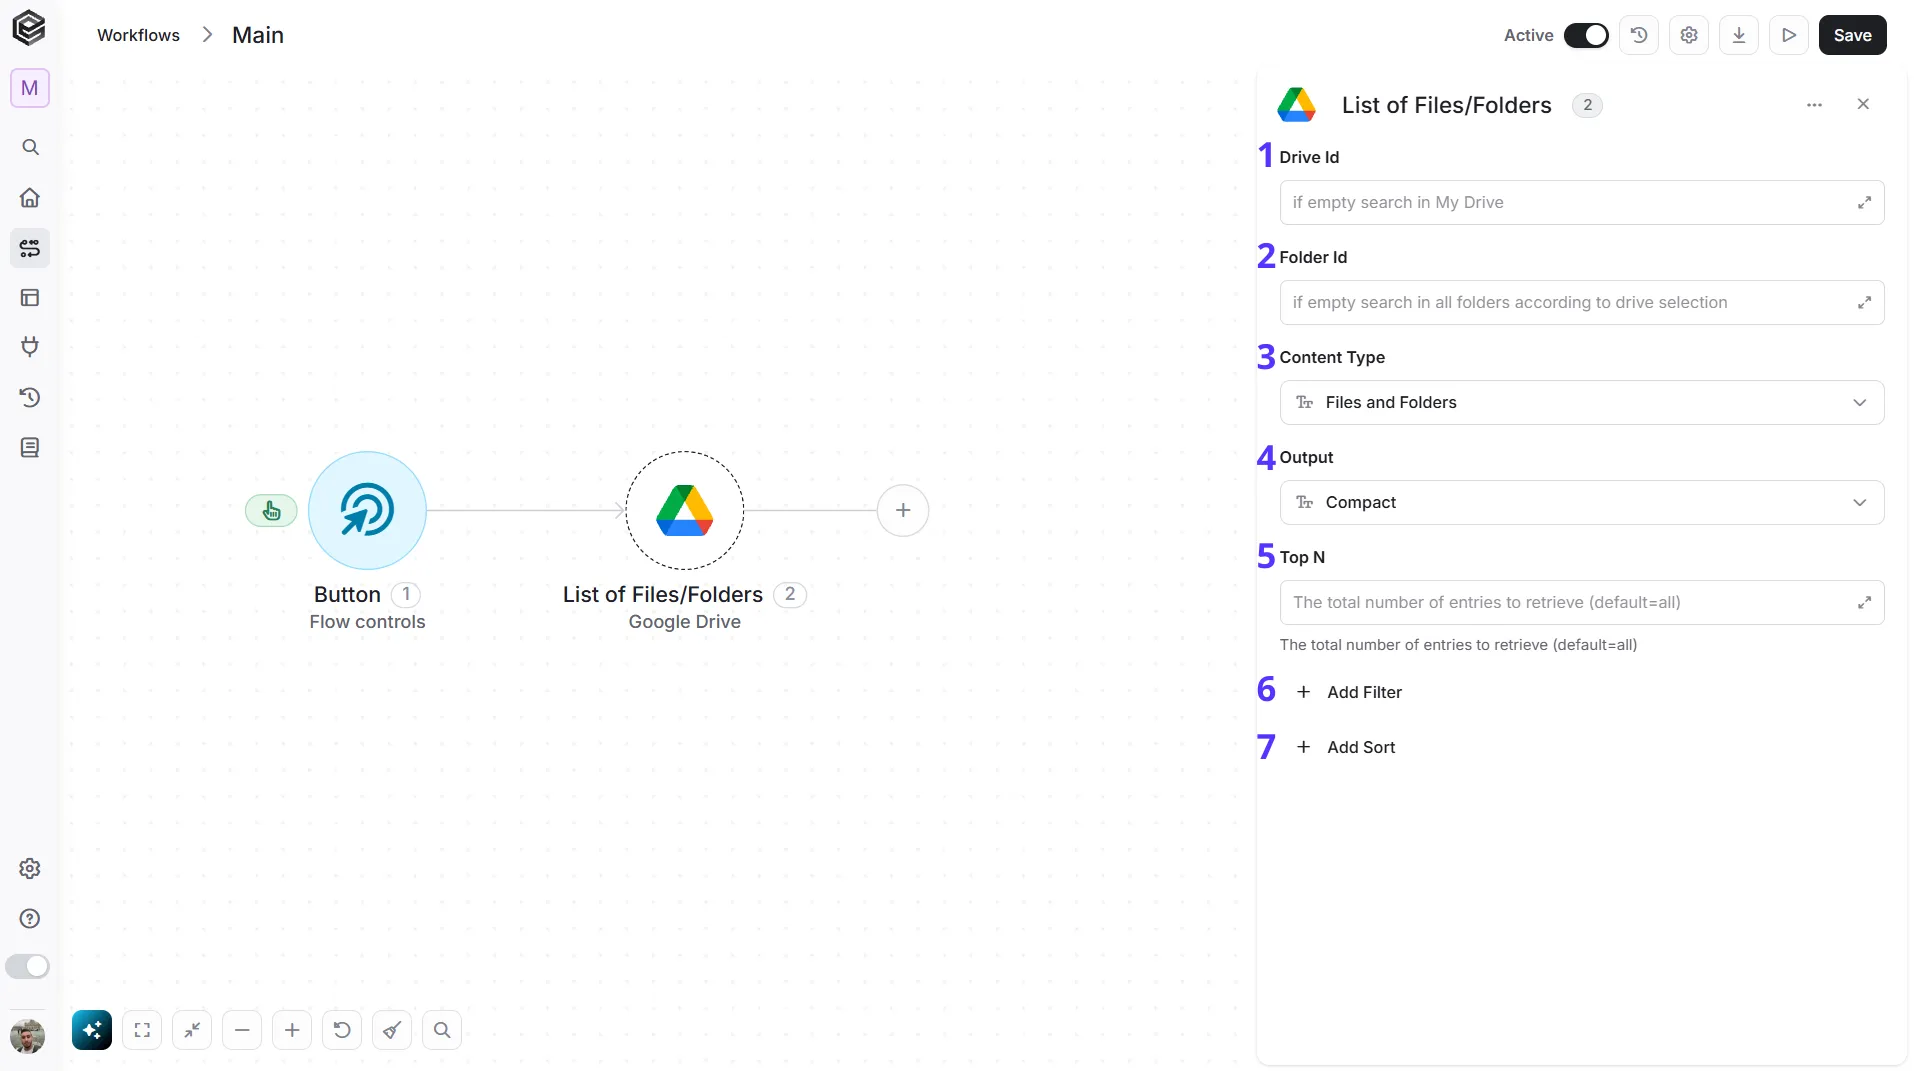Image resolution: width=1914 pixels, height=1071 pixels.
Task: Open workflow settings gear in header
Action: pyautogui.click(x=1689, y=35)
